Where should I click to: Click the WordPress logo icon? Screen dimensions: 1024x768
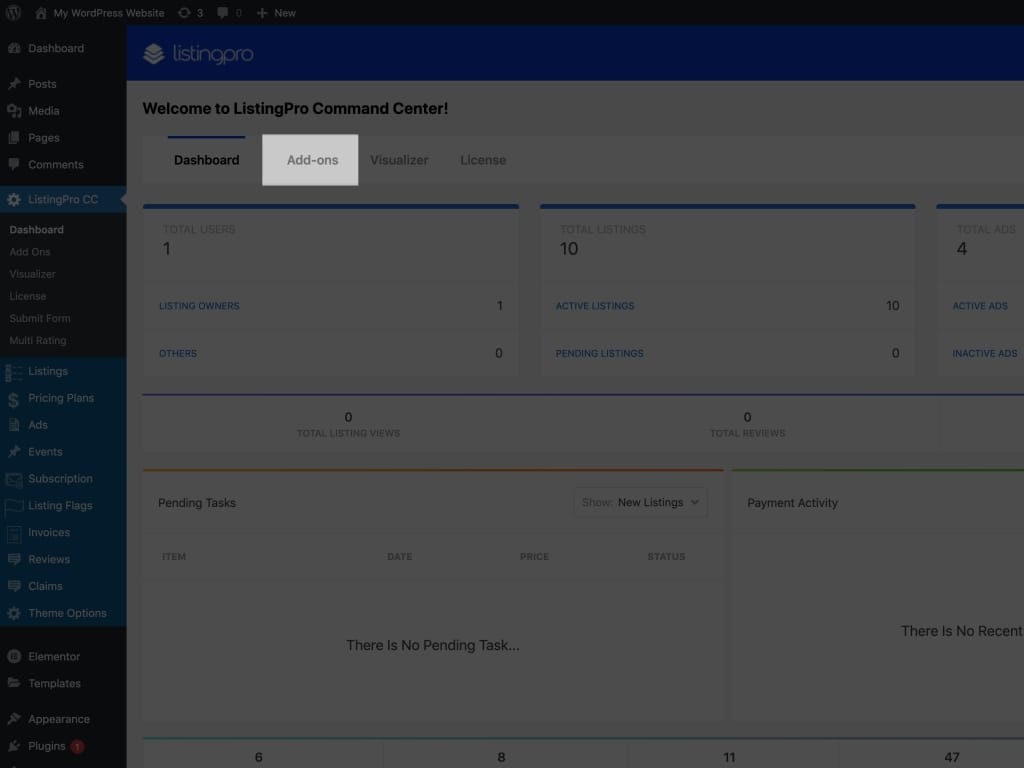(13, 12)
